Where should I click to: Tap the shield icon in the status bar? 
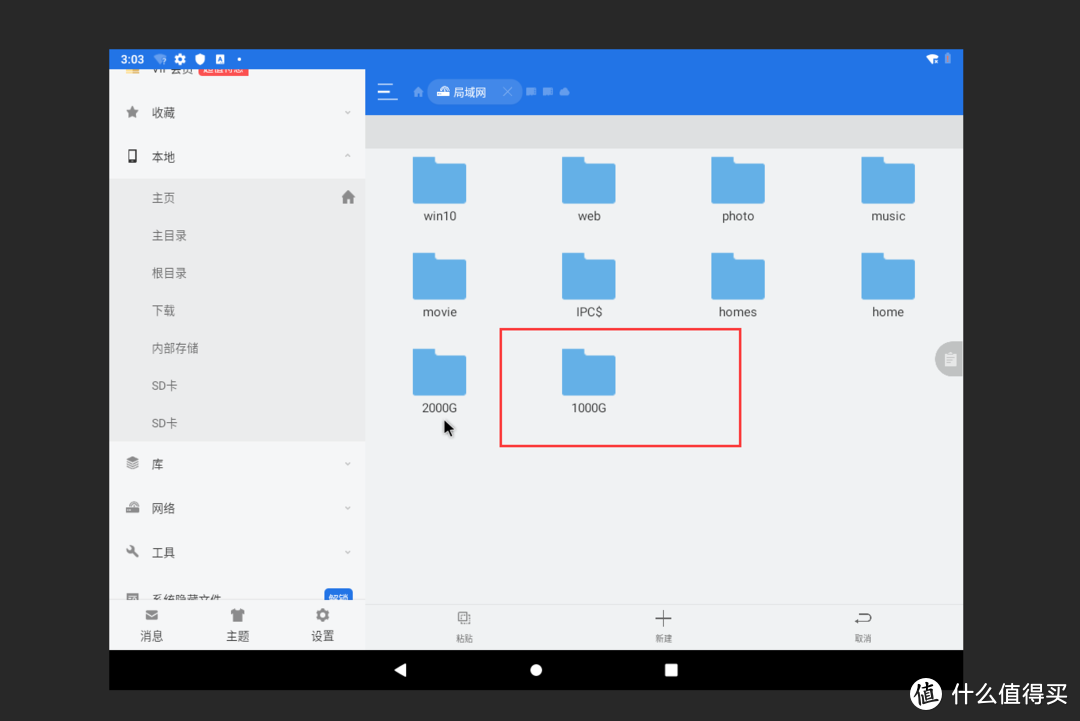point(200,59)
